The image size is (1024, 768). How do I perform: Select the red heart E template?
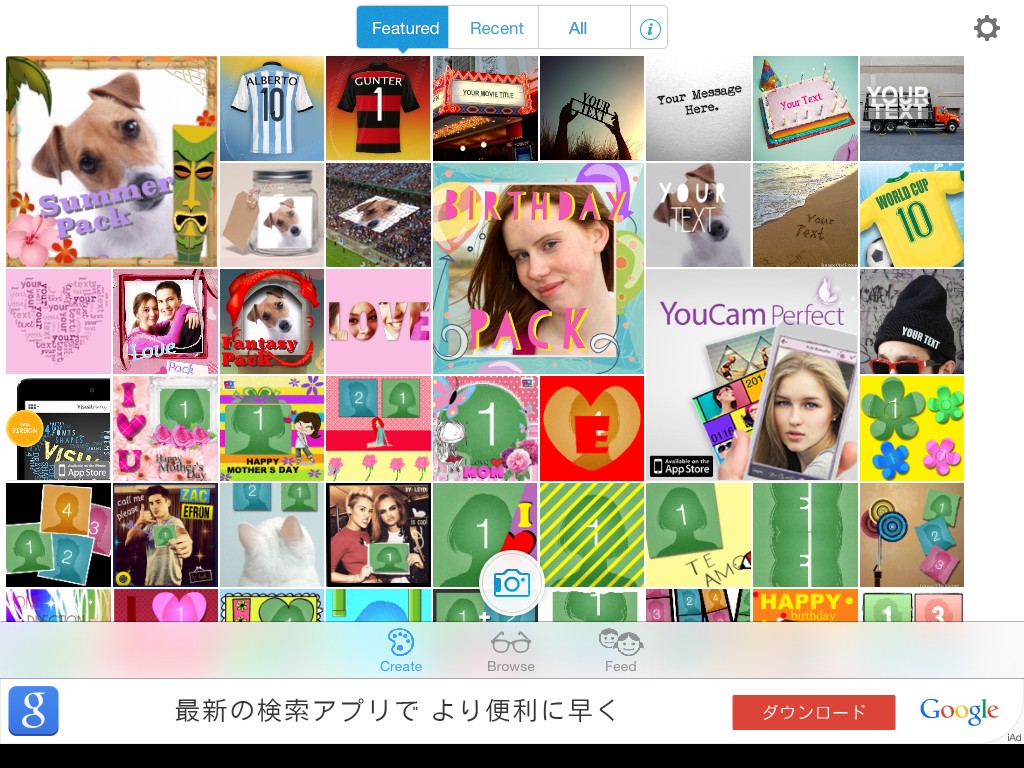click(592, 428)
